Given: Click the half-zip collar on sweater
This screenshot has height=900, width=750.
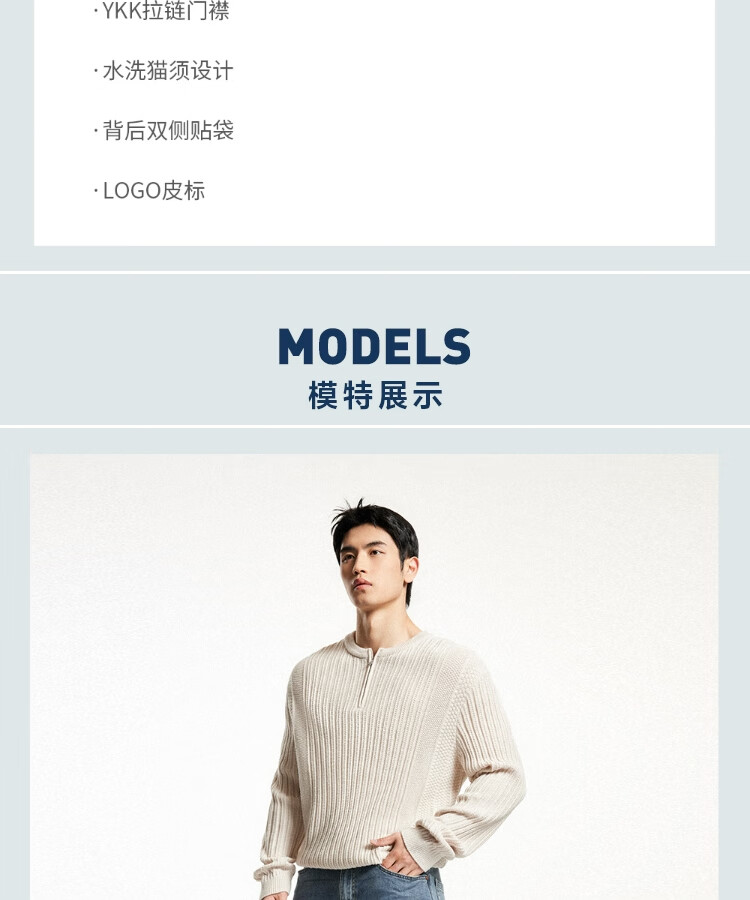Looking at the screenshot, I should (367, 674).
